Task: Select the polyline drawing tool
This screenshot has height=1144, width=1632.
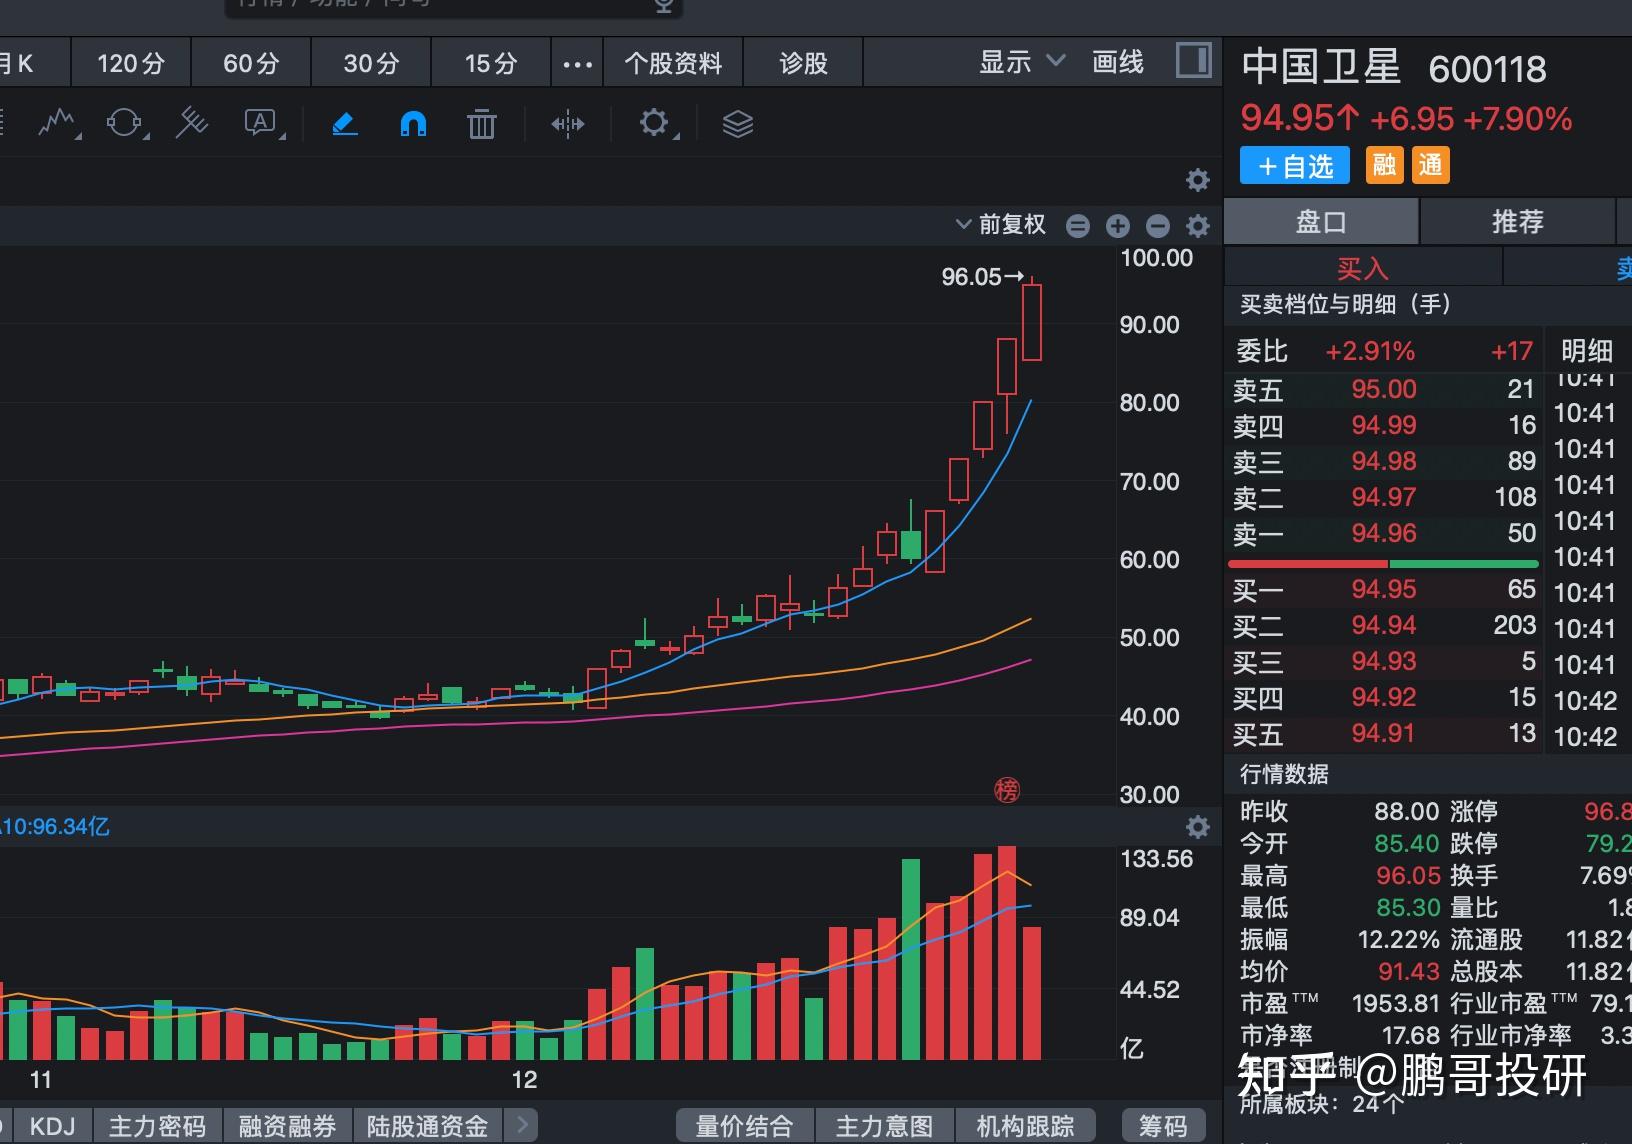Action: coord(58,124)
